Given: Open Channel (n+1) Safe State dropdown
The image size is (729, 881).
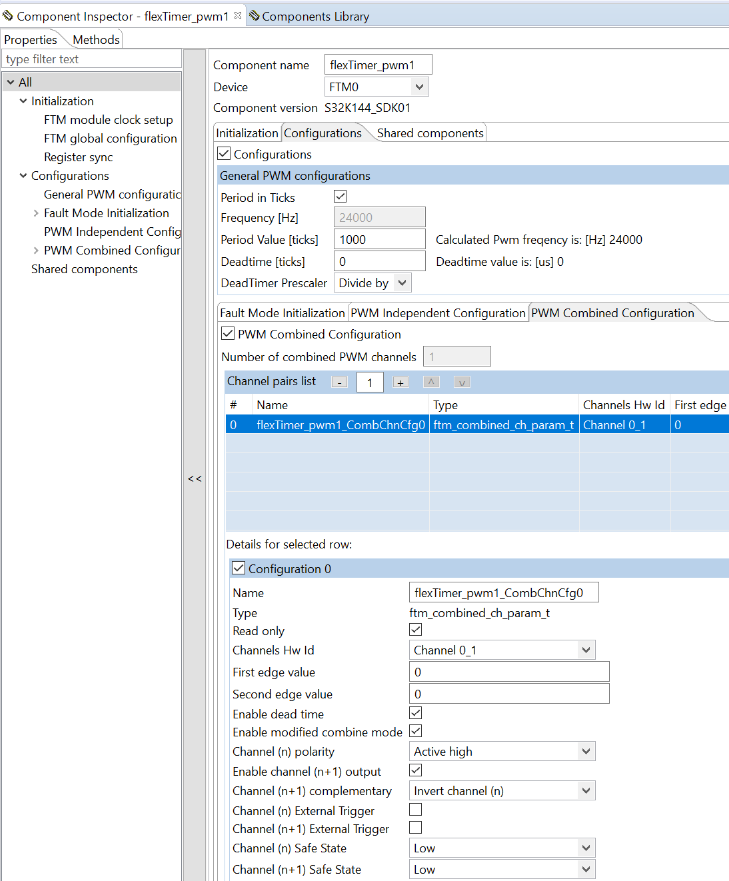Looking at the screenshot, I should tap(586, 869).
